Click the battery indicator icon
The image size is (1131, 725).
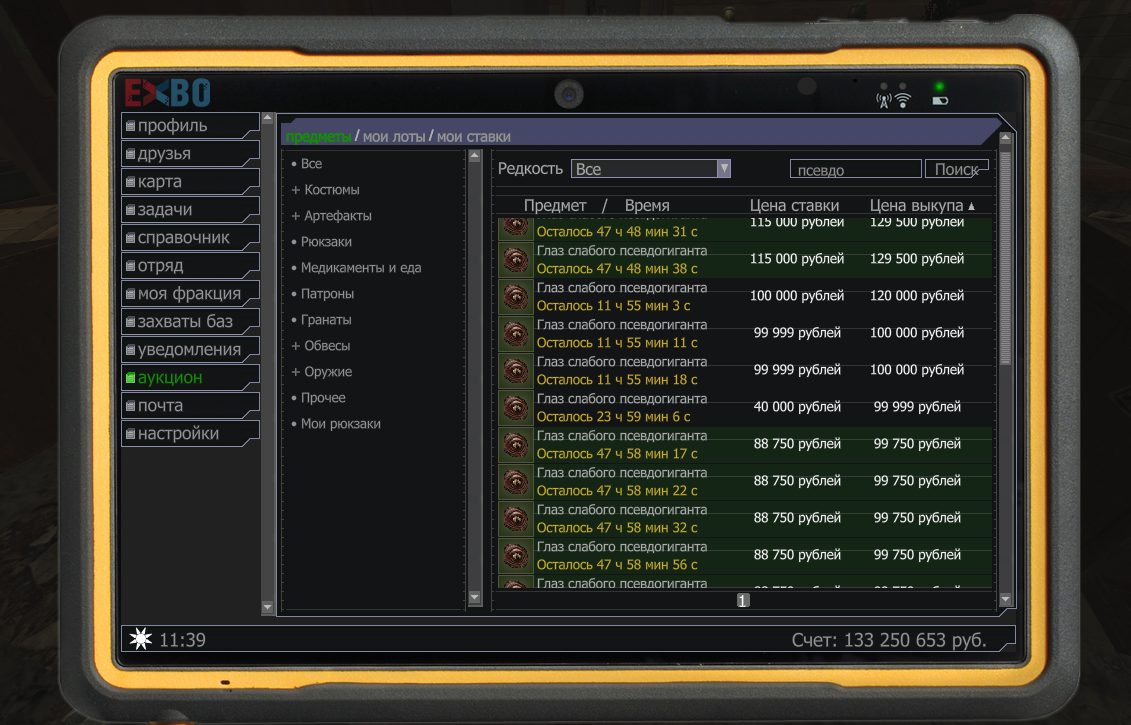click(939, 100)
